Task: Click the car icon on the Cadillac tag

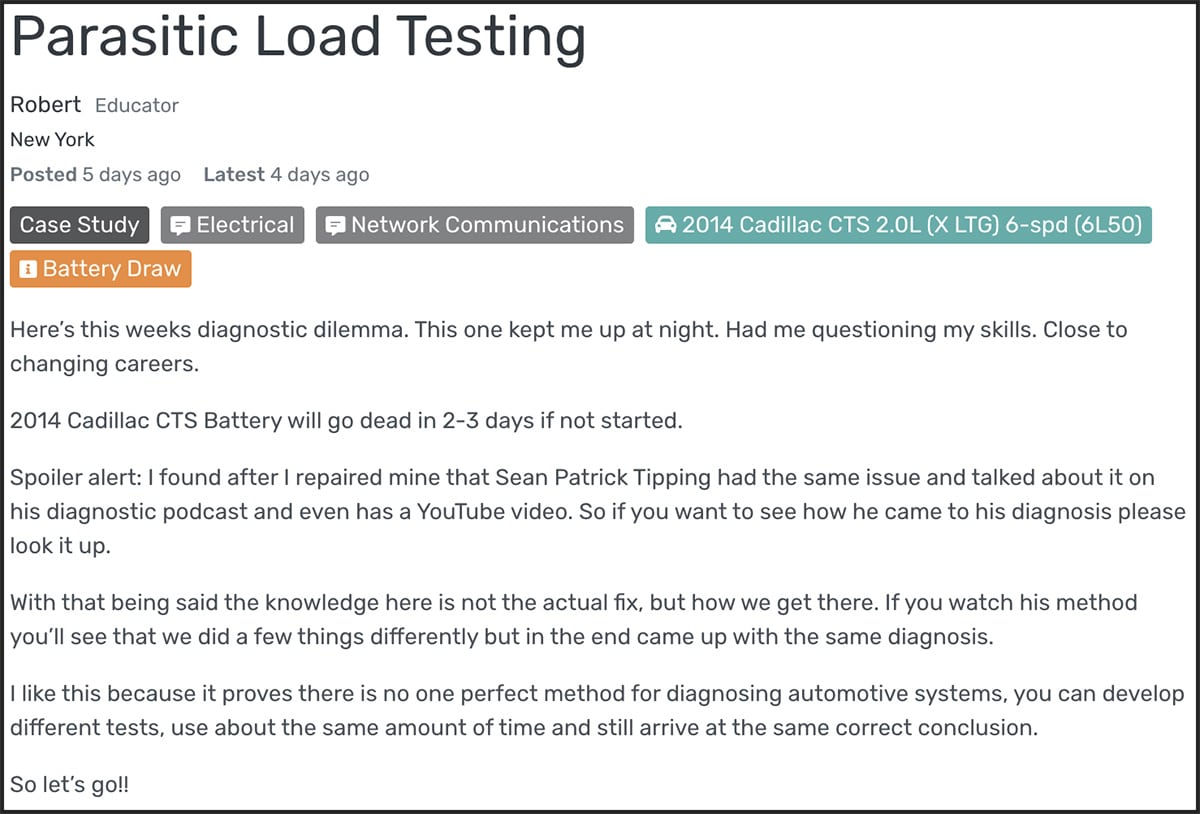Action: coord(665,226)
